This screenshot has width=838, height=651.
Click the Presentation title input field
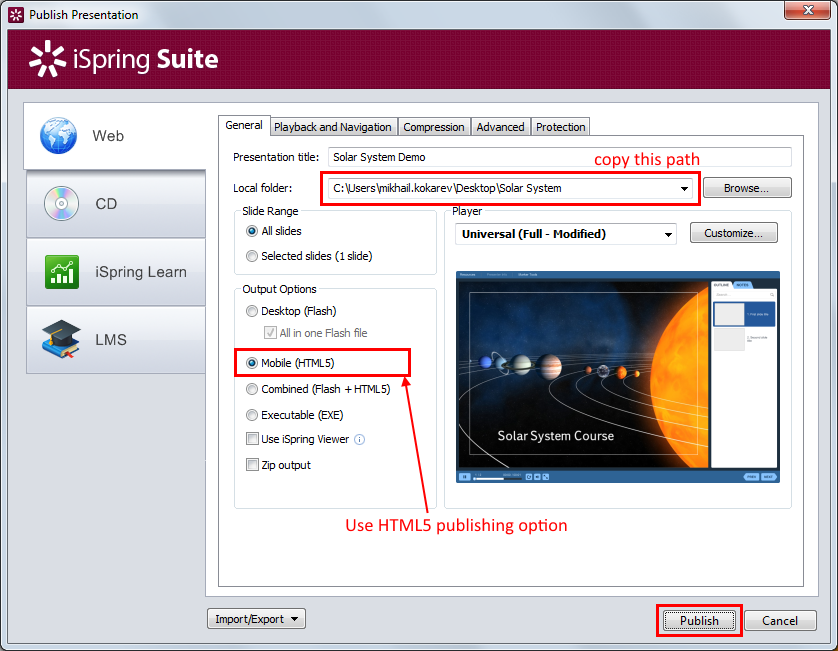[x=559, y=157]
